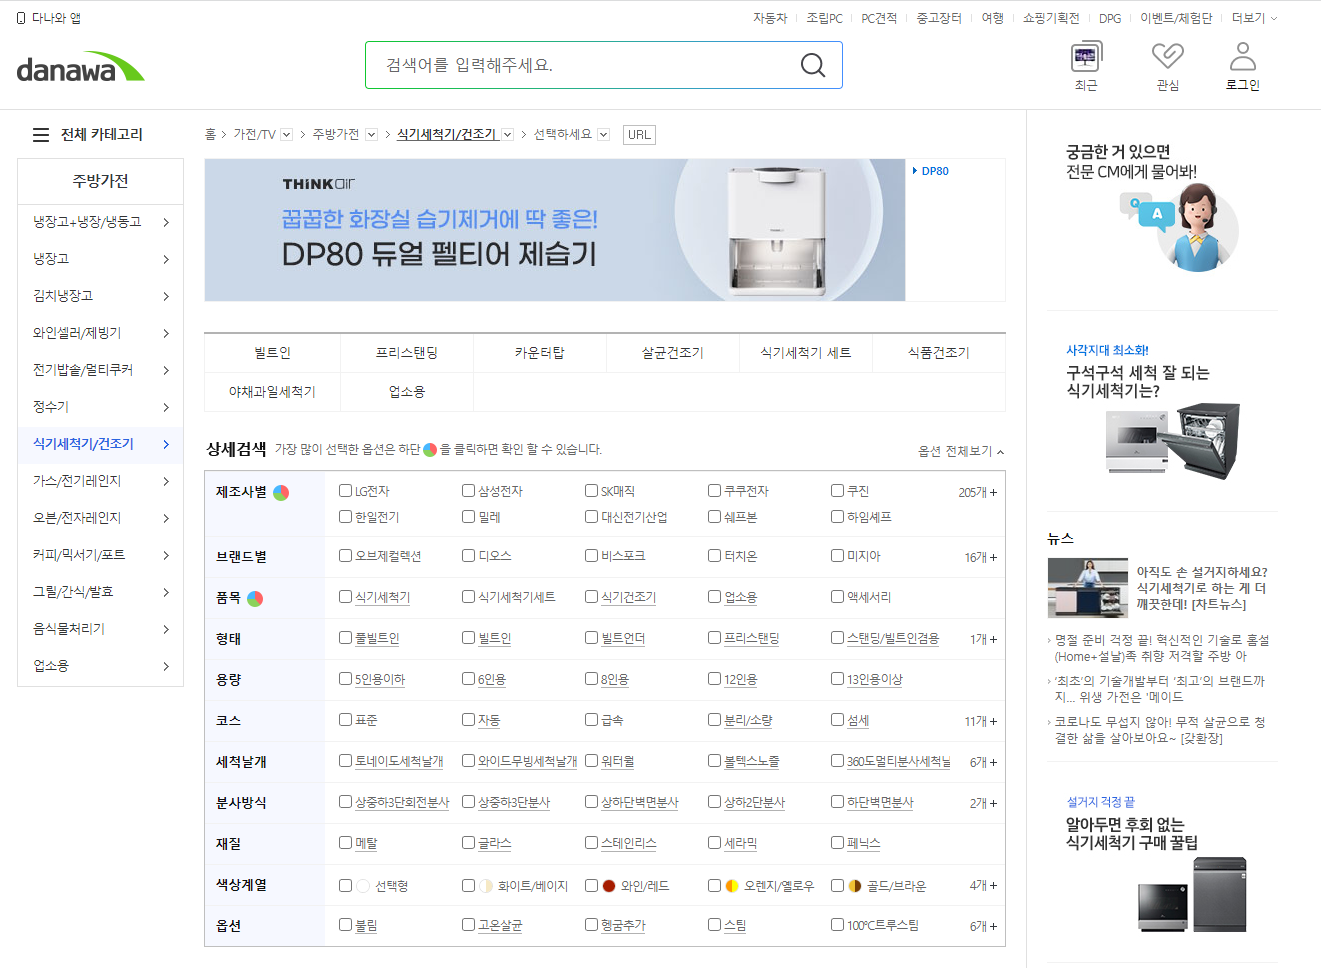Open the hamburger menu for 전체 카테고리
This screenshot has width=1321, height=968.
tap(41, 135)
